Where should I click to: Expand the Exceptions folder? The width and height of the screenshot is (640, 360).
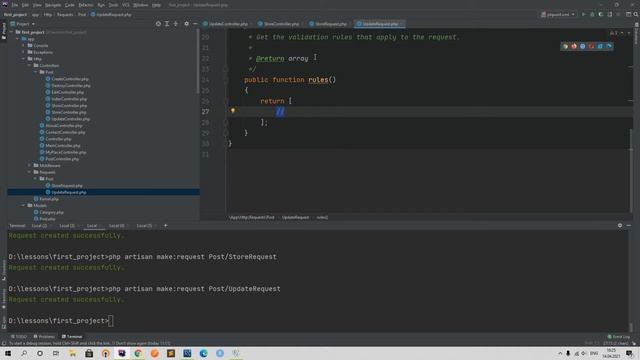click(x=24, y=52)
